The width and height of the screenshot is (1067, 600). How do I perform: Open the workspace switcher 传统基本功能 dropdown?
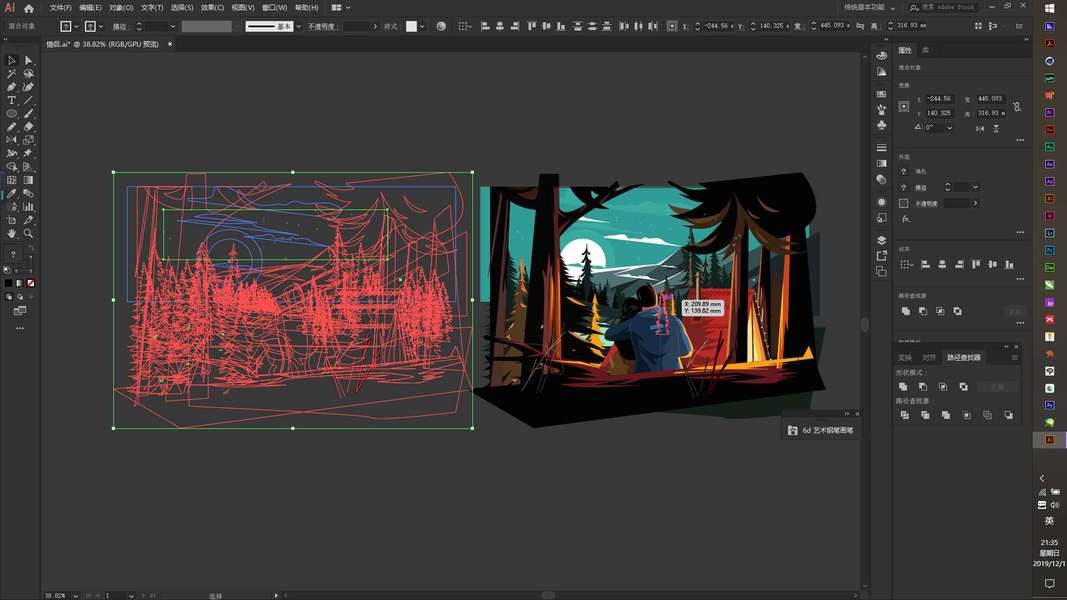pyautogui.click(x=870, y=7)
